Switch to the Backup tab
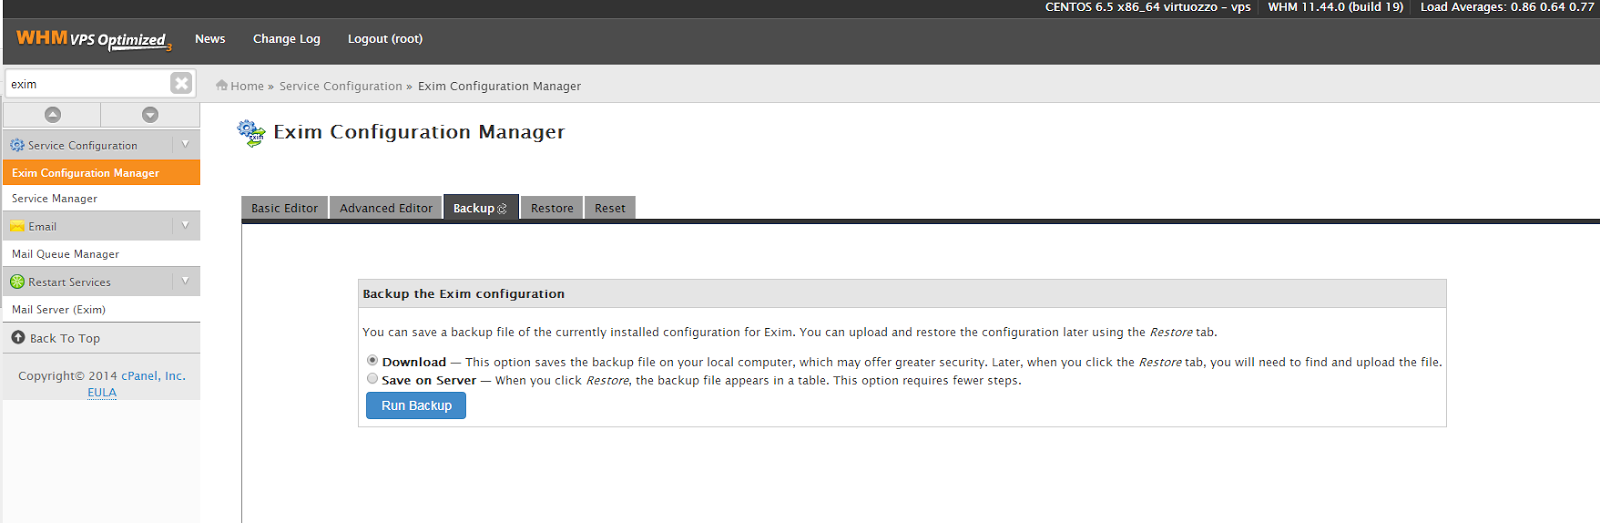The image size is (1600, 523). pos(481,207)
